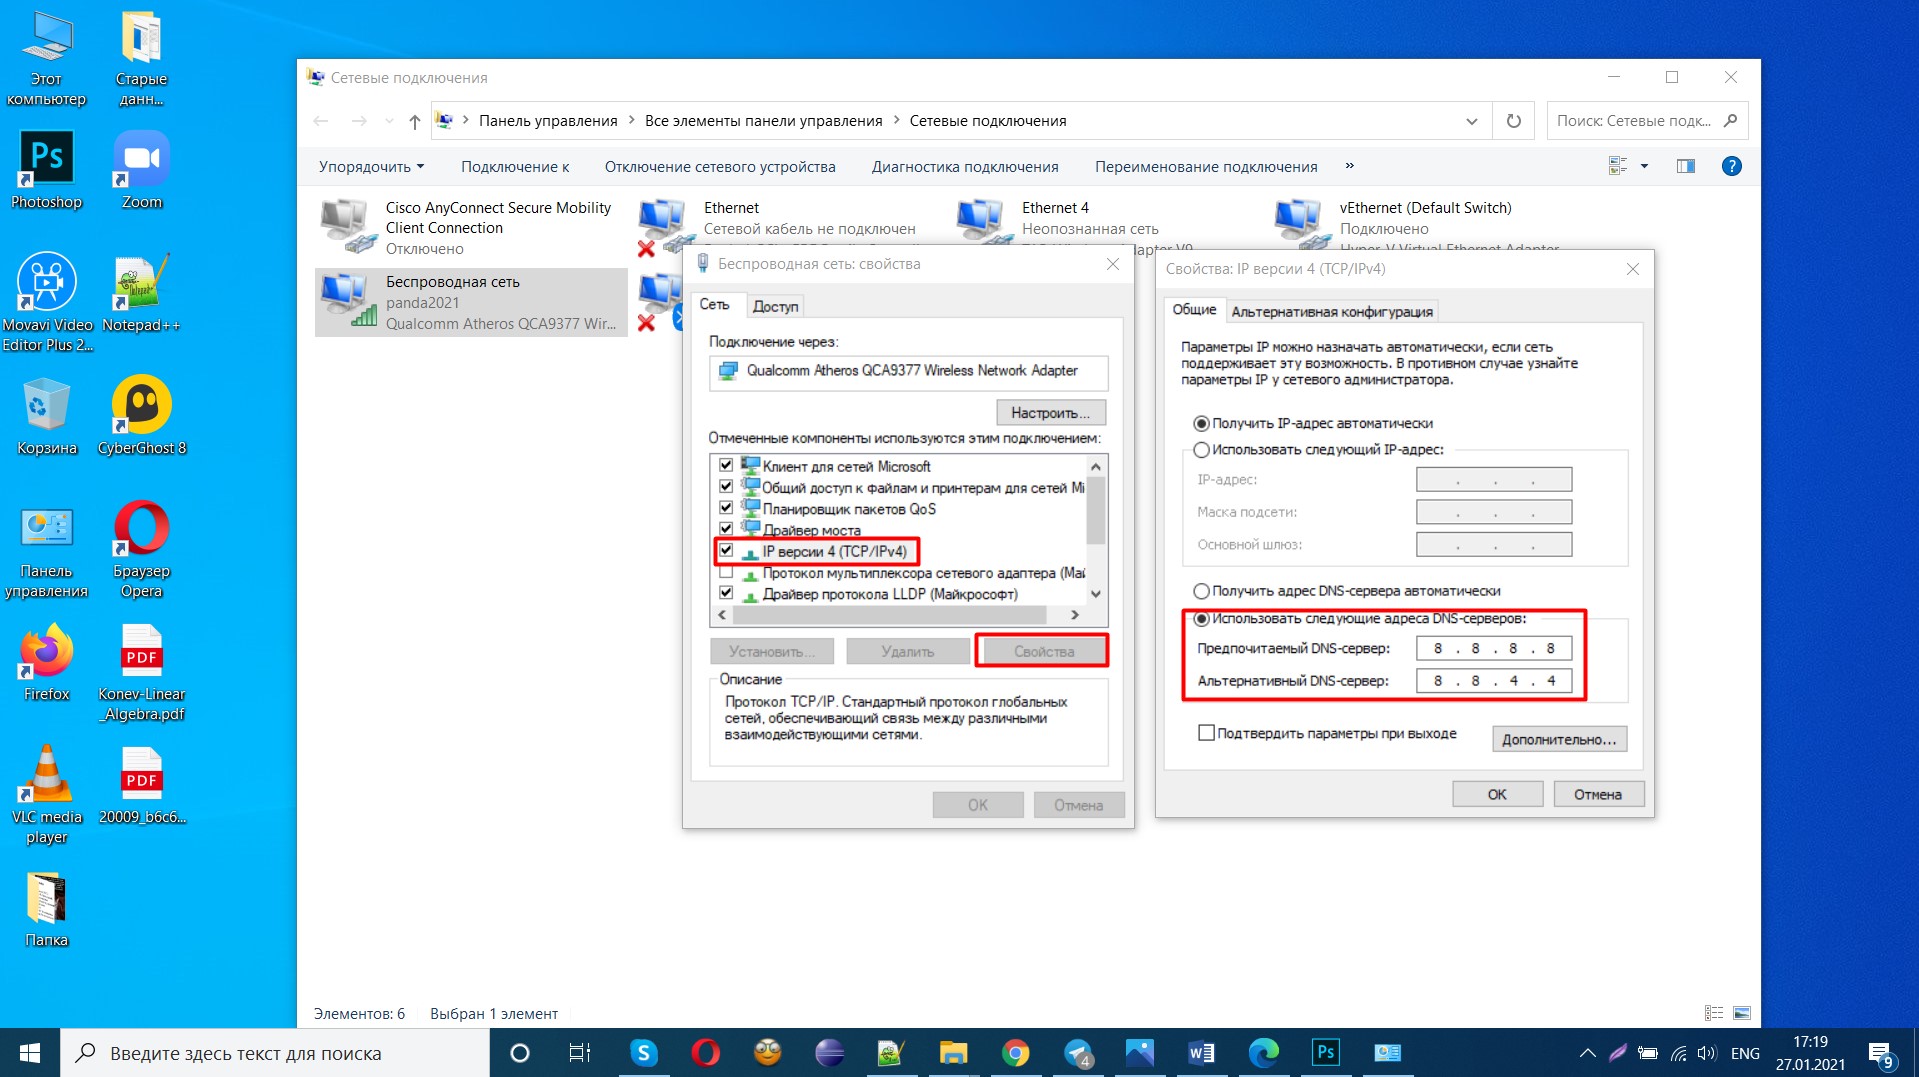Click the Refresh icon next to address bar
The width and height of the screenshot is (1919, 1077).
pos(1513,121)
